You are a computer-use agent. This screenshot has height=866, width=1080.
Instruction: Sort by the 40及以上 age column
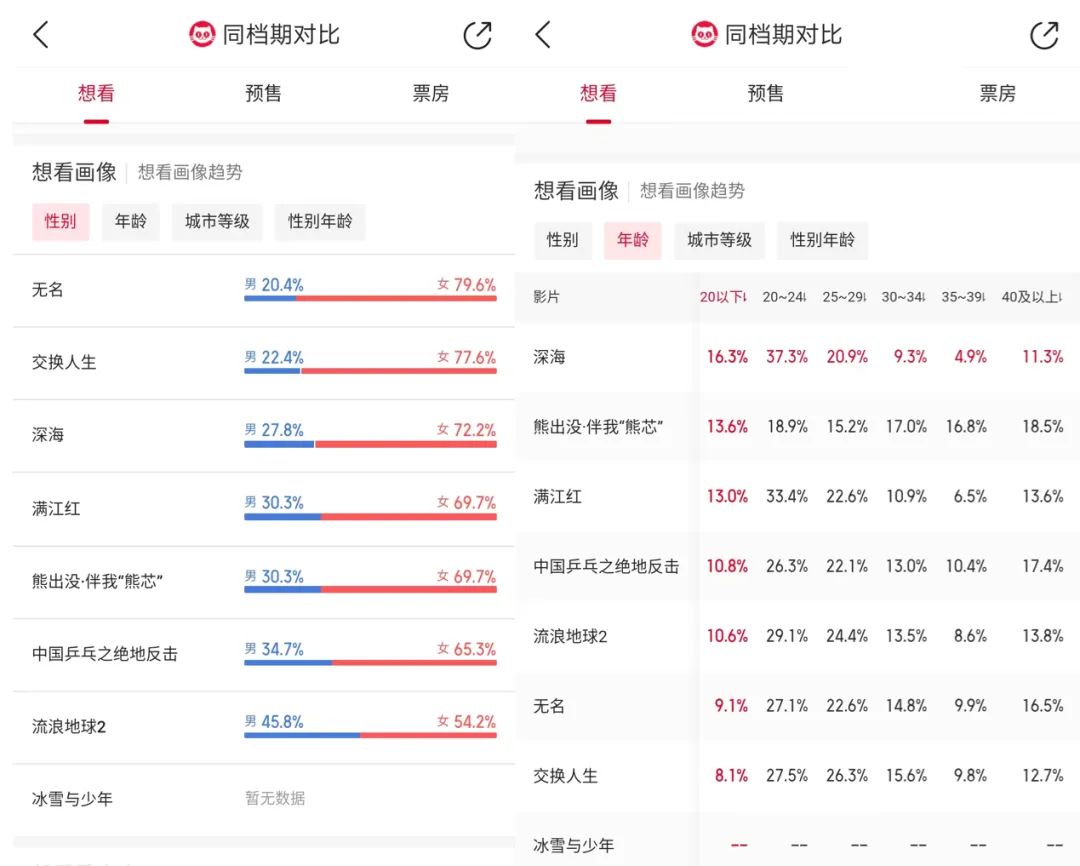tap(1034, 297)
